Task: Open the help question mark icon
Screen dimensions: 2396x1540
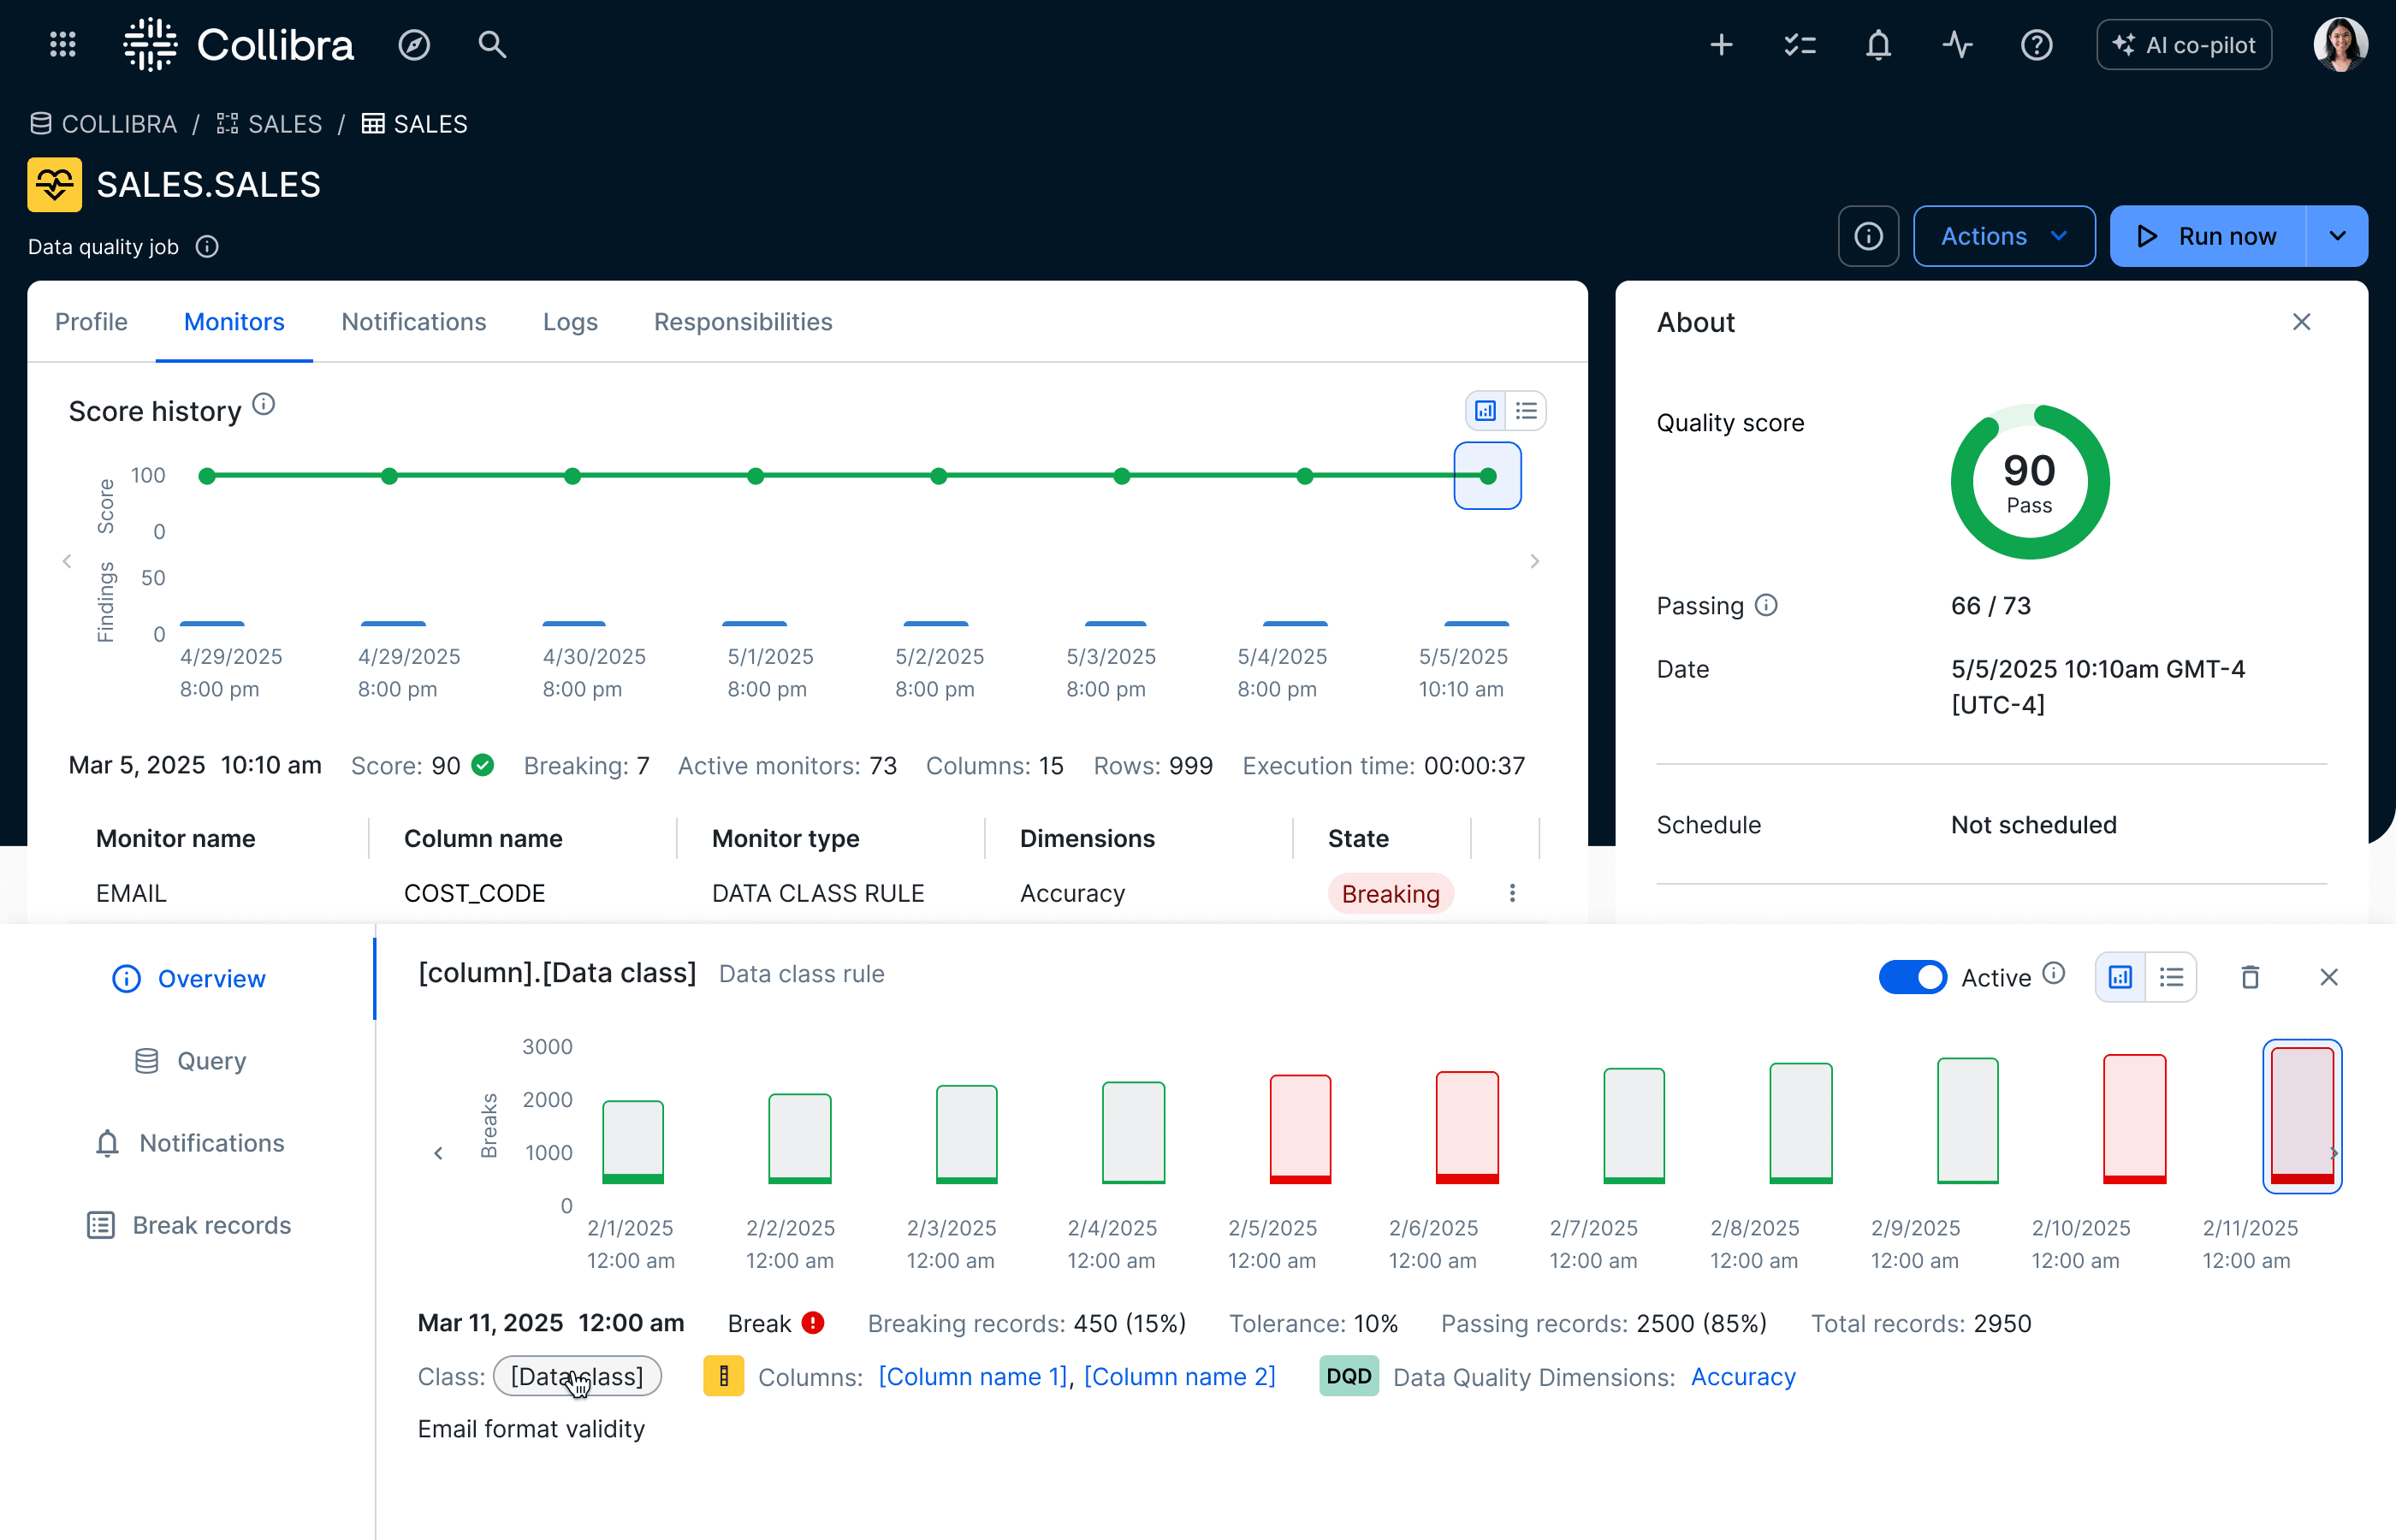Action: coord(2036,44)
